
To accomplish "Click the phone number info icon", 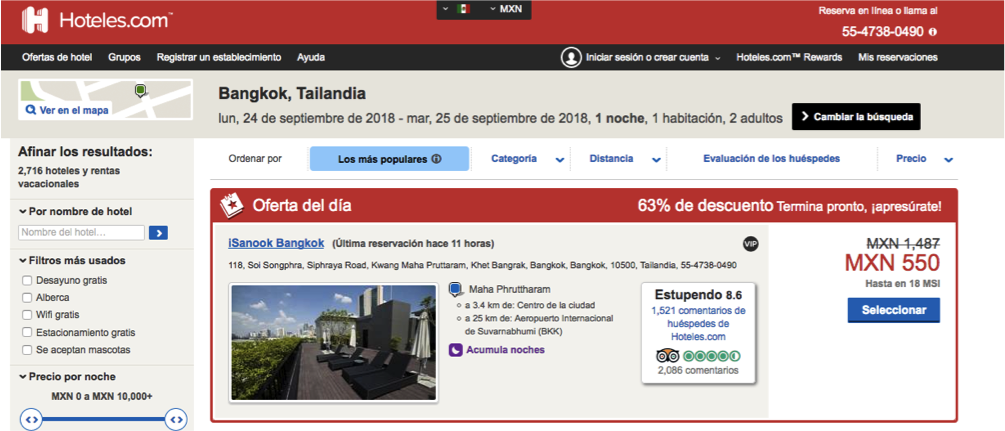I will coord(933,31).
